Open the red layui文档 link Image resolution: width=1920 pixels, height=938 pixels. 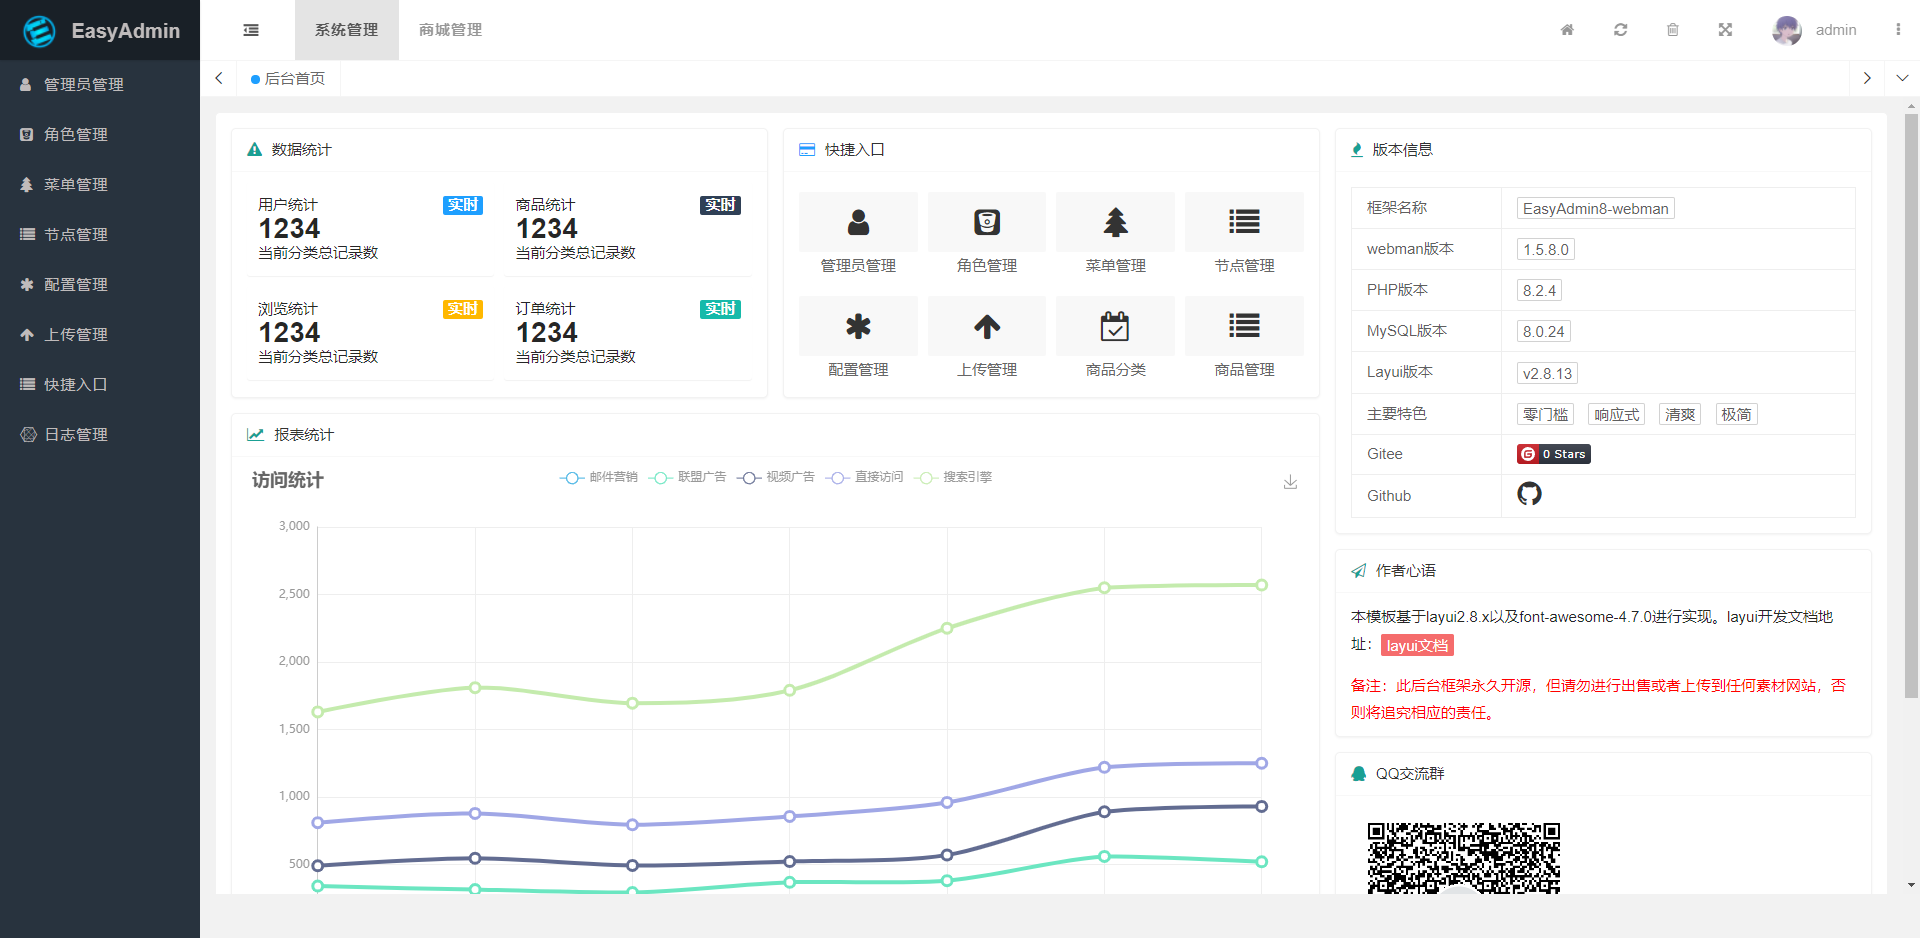tap(1417, 646)
